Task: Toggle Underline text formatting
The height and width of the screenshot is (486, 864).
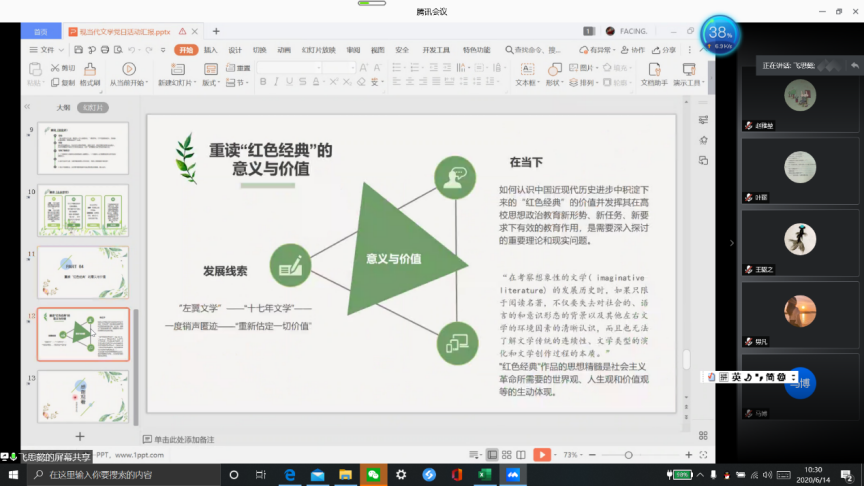Action: pyautogui.click(x=288, y=83)
